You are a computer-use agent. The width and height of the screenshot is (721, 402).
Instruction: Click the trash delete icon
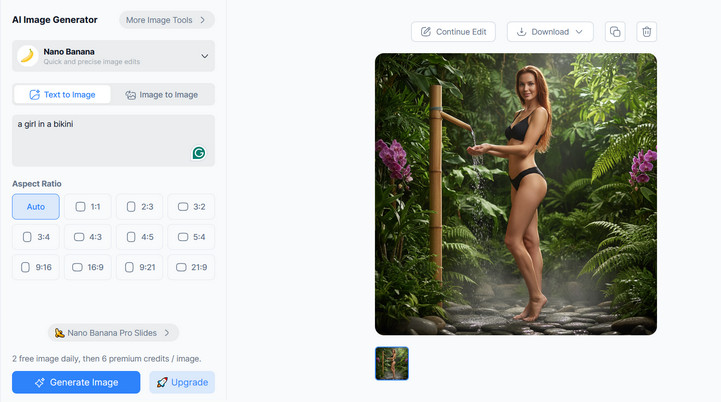[x=646, y=32]
